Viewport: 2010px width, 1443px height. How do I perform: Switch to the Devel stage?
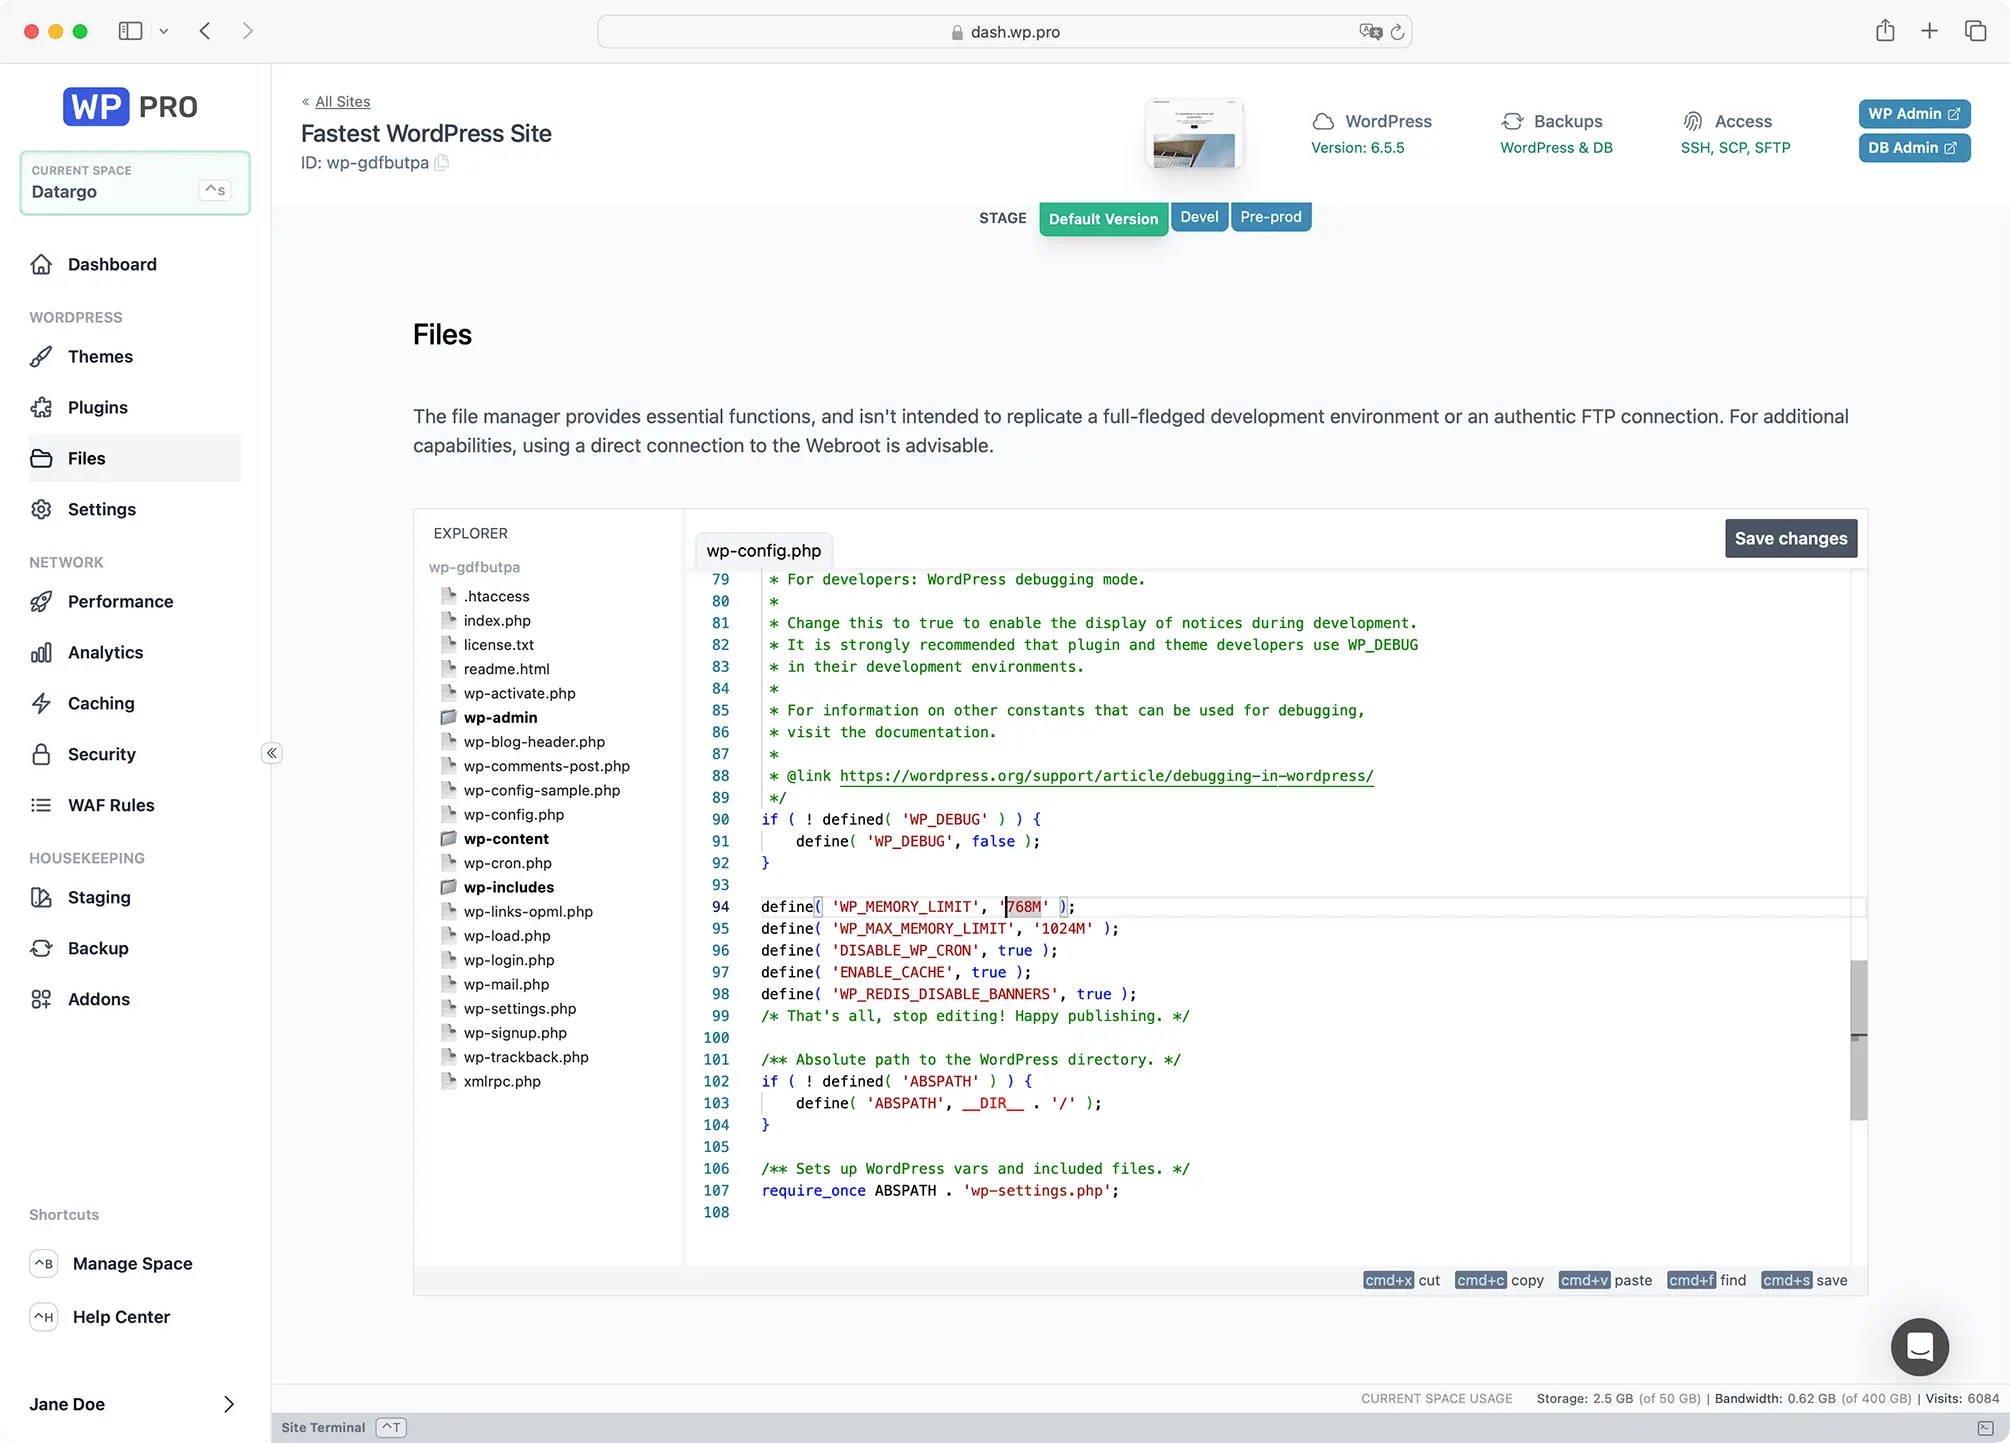click(1199, 217)
